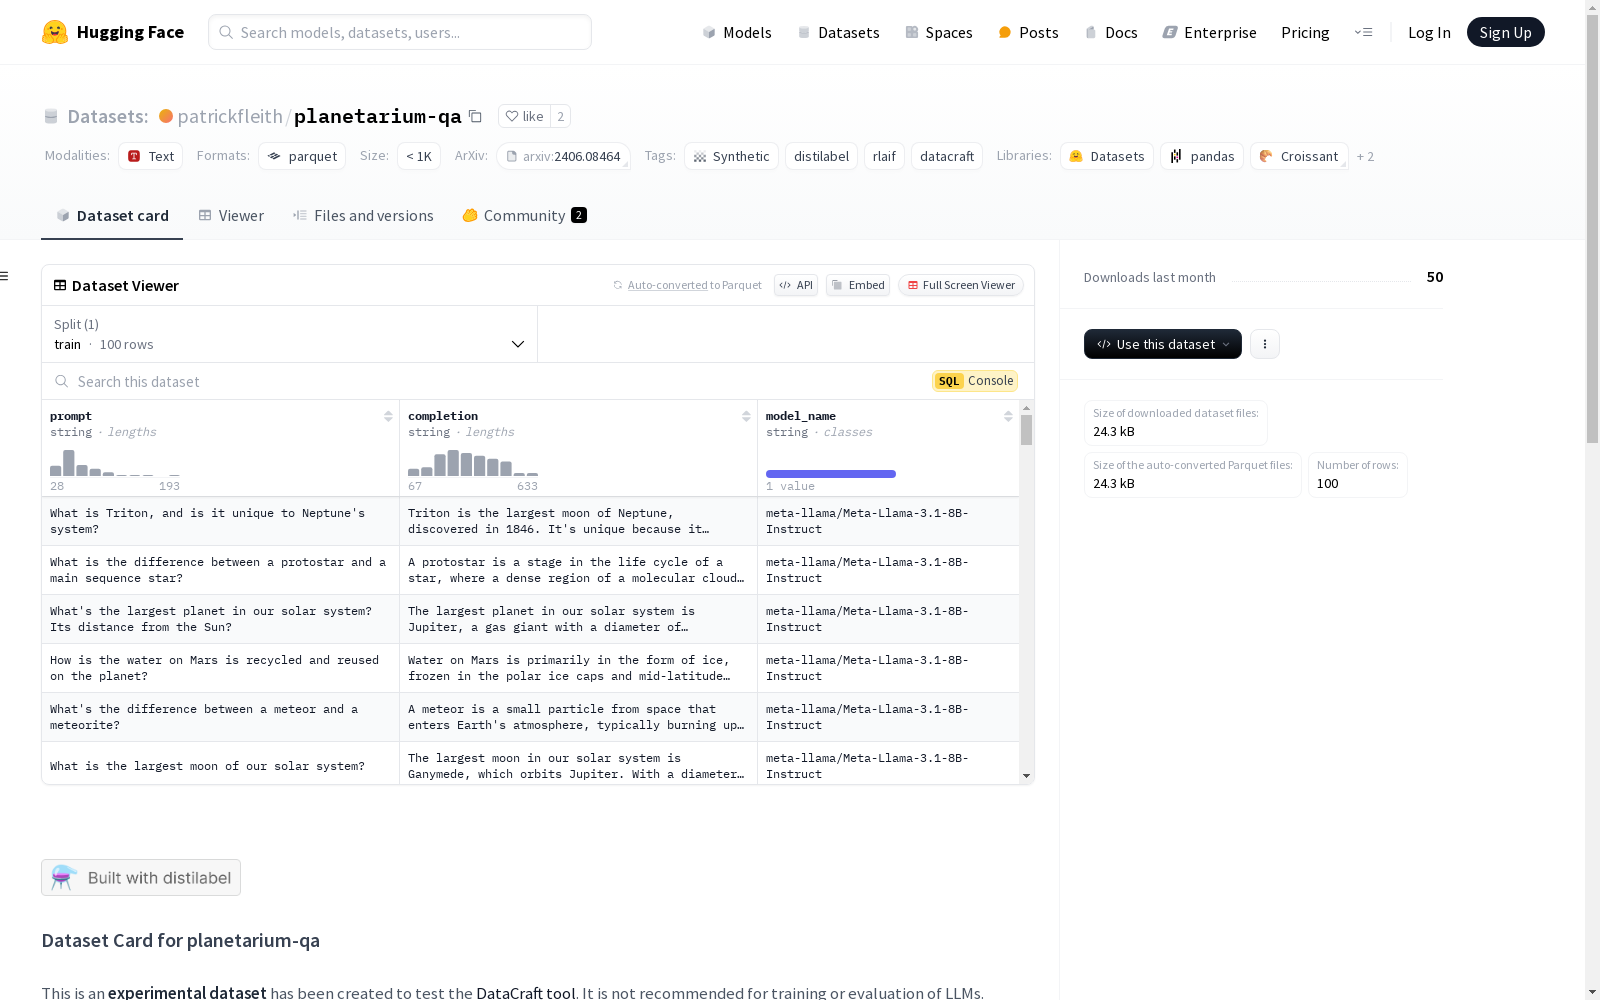Open the Files and versions tab
The width and height of the screenshot is (1600, 1000).
pos(363,216)
